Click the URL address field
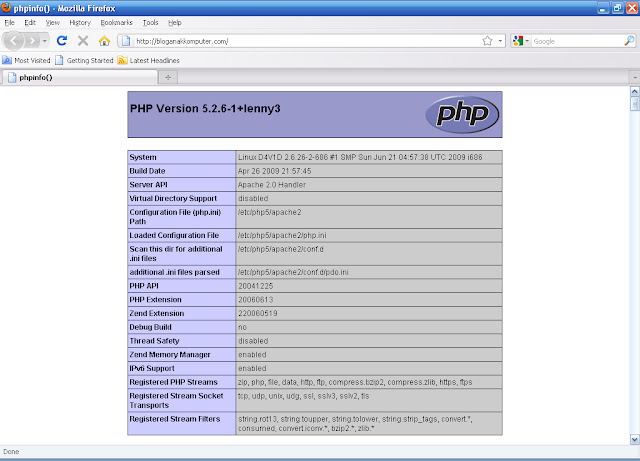The height and width of the screenshot is (461, 640). pyautogui.click(x=306, y=41)
